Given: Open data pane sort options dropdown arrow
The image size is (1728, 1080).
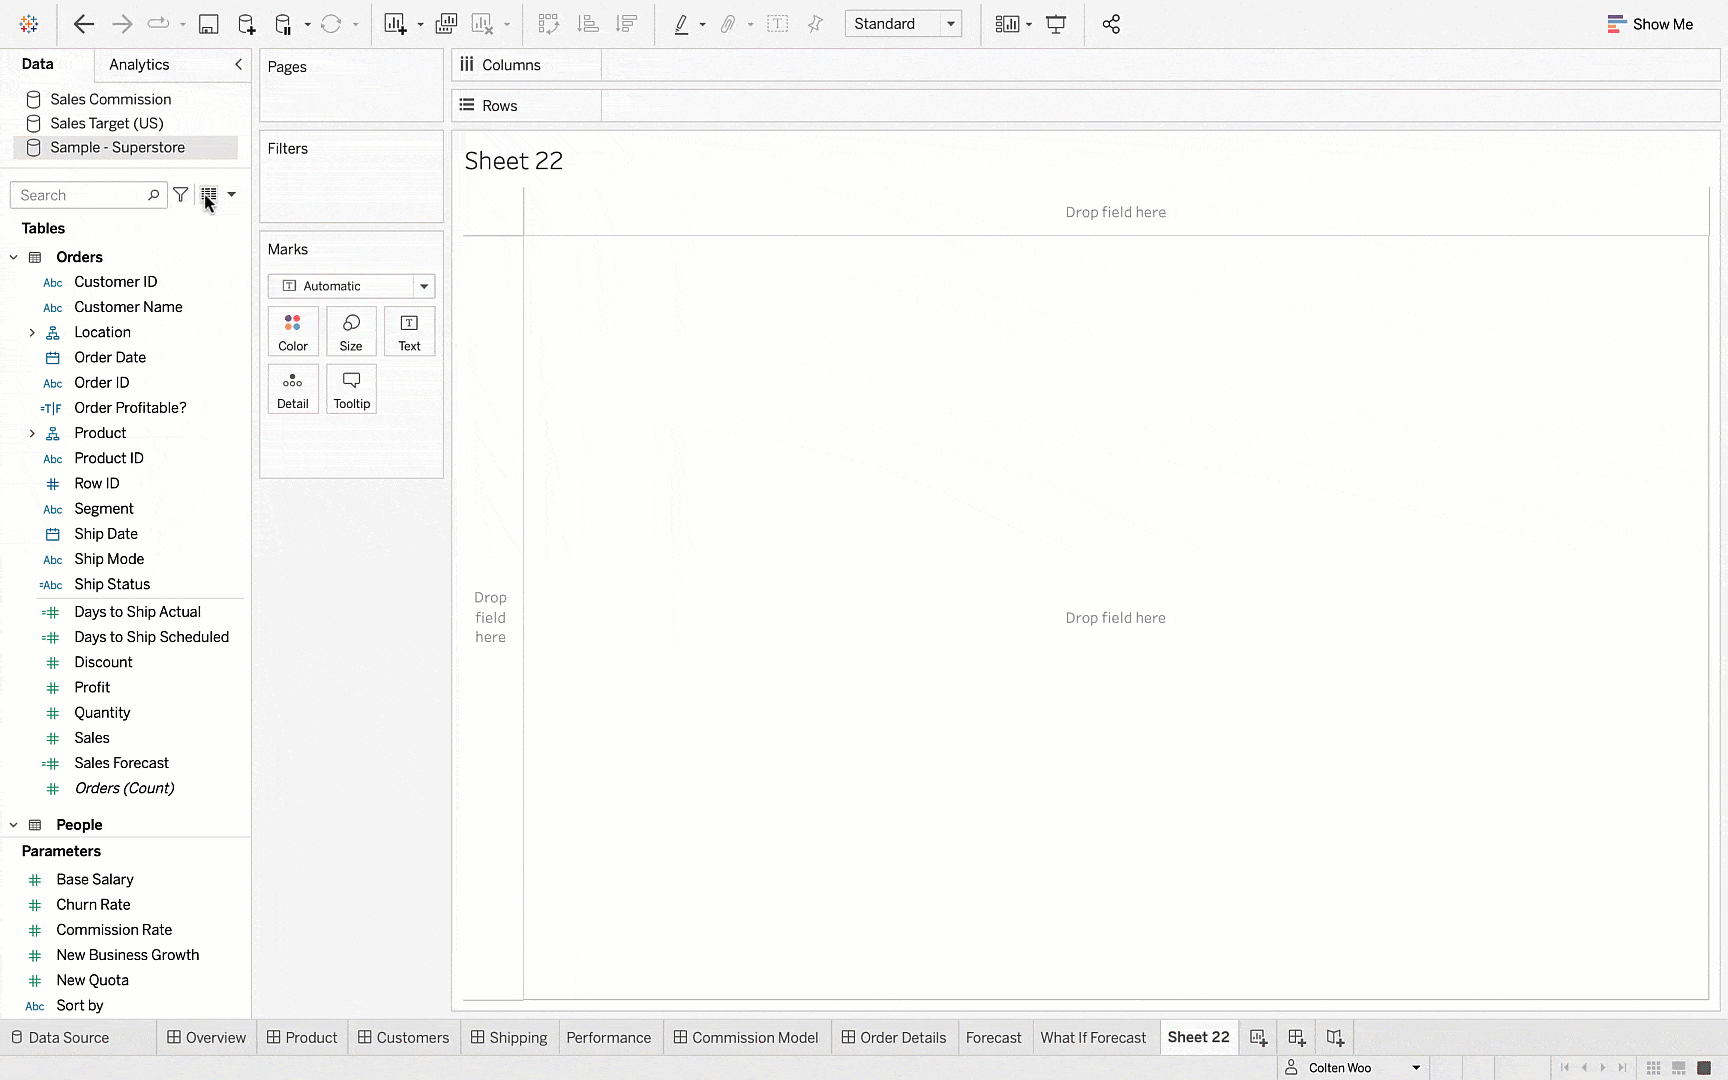Looking at the screenshot, I should coord(232,195).
